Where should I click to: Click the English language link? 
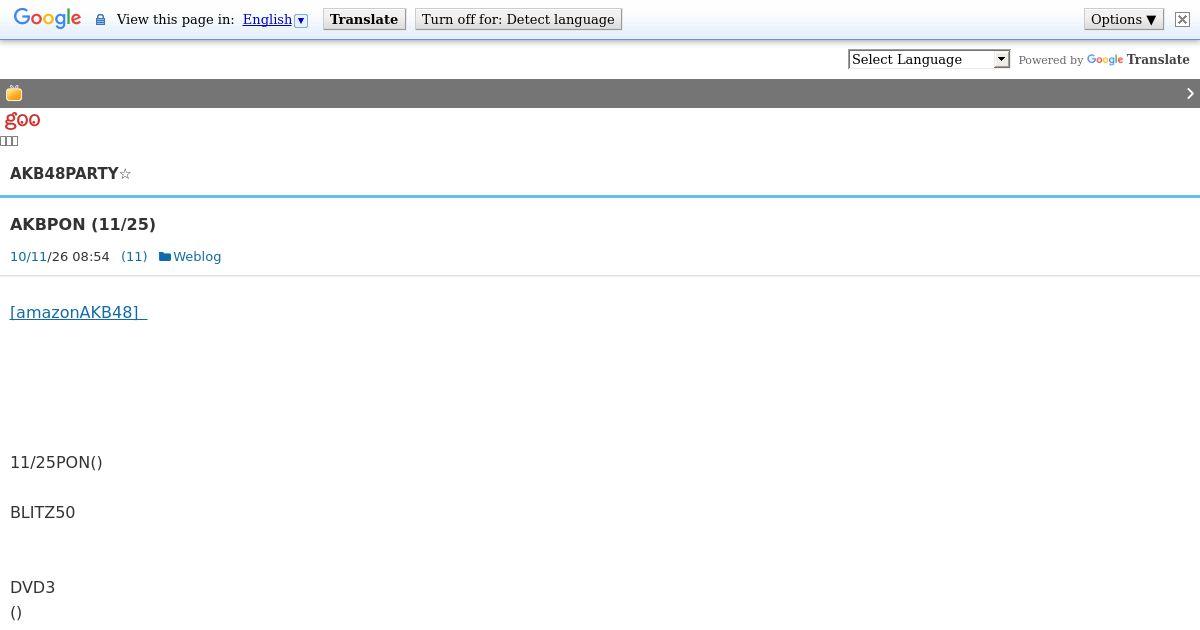coord(267,19)
